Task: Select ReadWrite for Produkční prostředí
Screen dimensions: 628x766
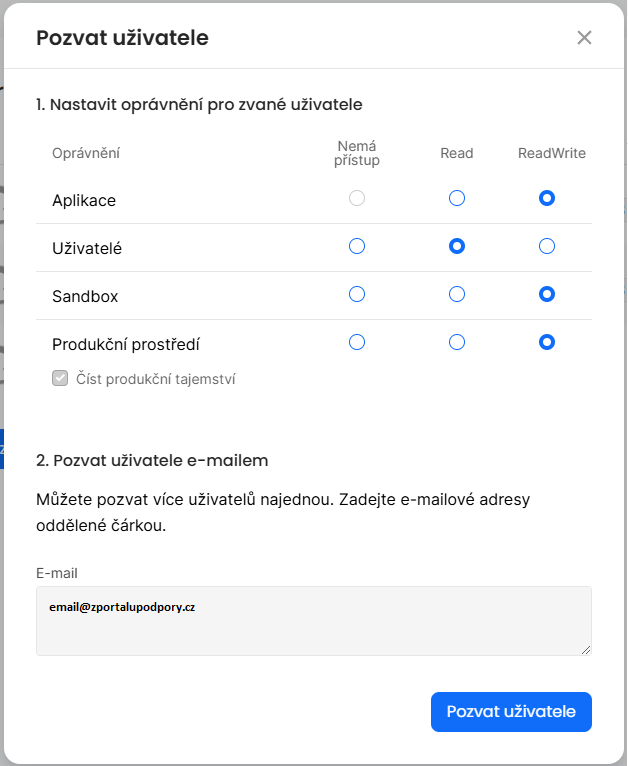Action: tap(547, 342)
